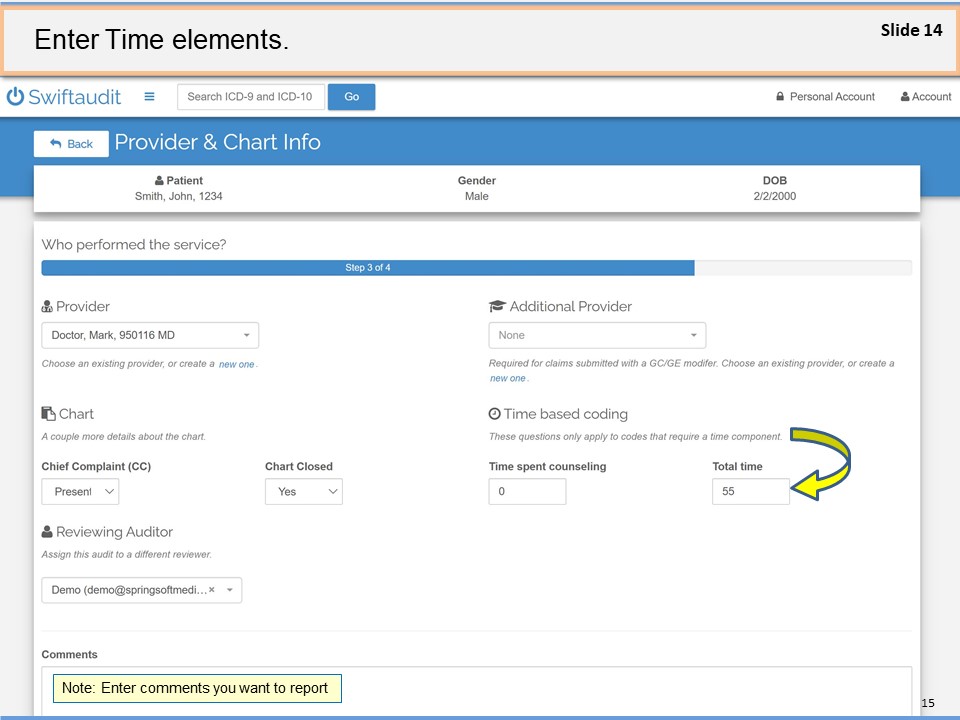The height and width of the screenshot is (720, 960).
Task: Click the Provider doctor icon
Action: point(47,307)
